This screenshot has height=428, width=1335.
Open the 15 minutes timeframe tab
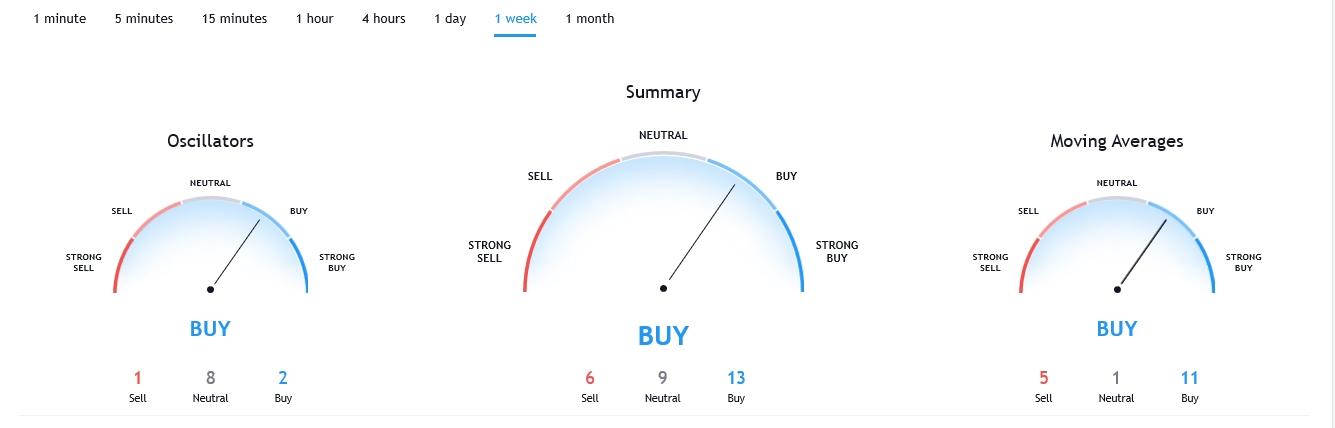coord(234,19)
